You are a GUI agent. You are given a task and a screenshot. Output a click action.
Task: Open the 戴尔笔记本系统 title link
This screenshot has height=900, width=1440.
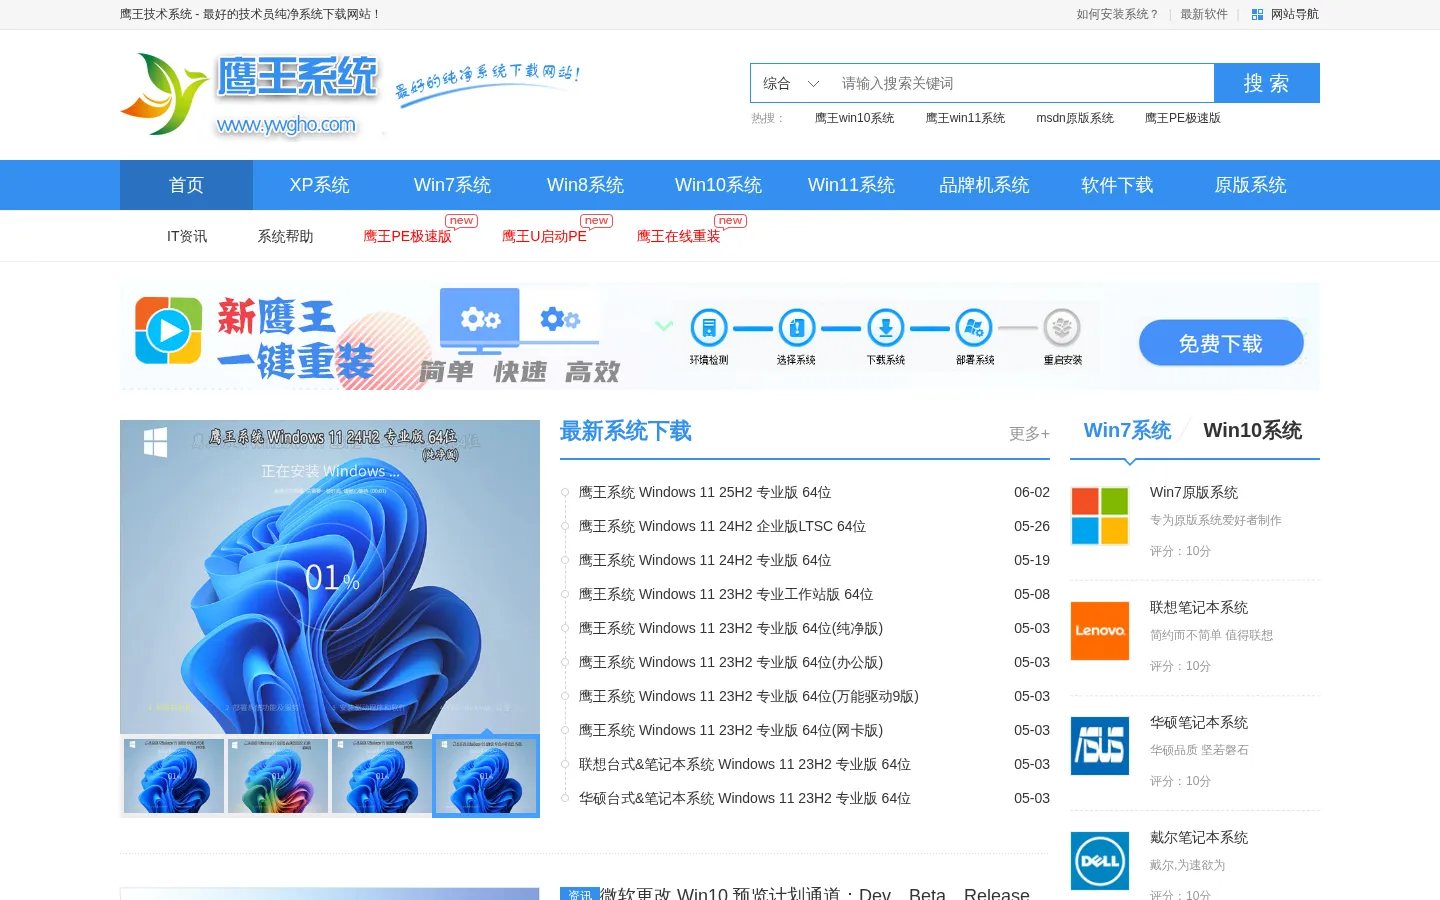pyautogui.click(x=1199, y=837)
